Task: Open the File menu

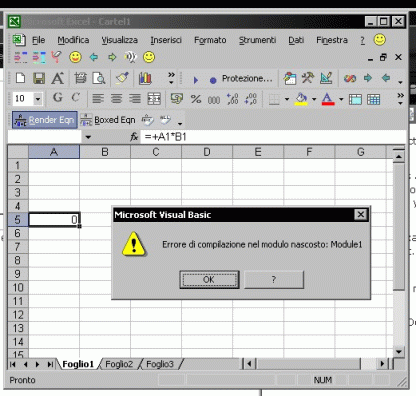Action: pyautogui.click(x=38, y=40)
